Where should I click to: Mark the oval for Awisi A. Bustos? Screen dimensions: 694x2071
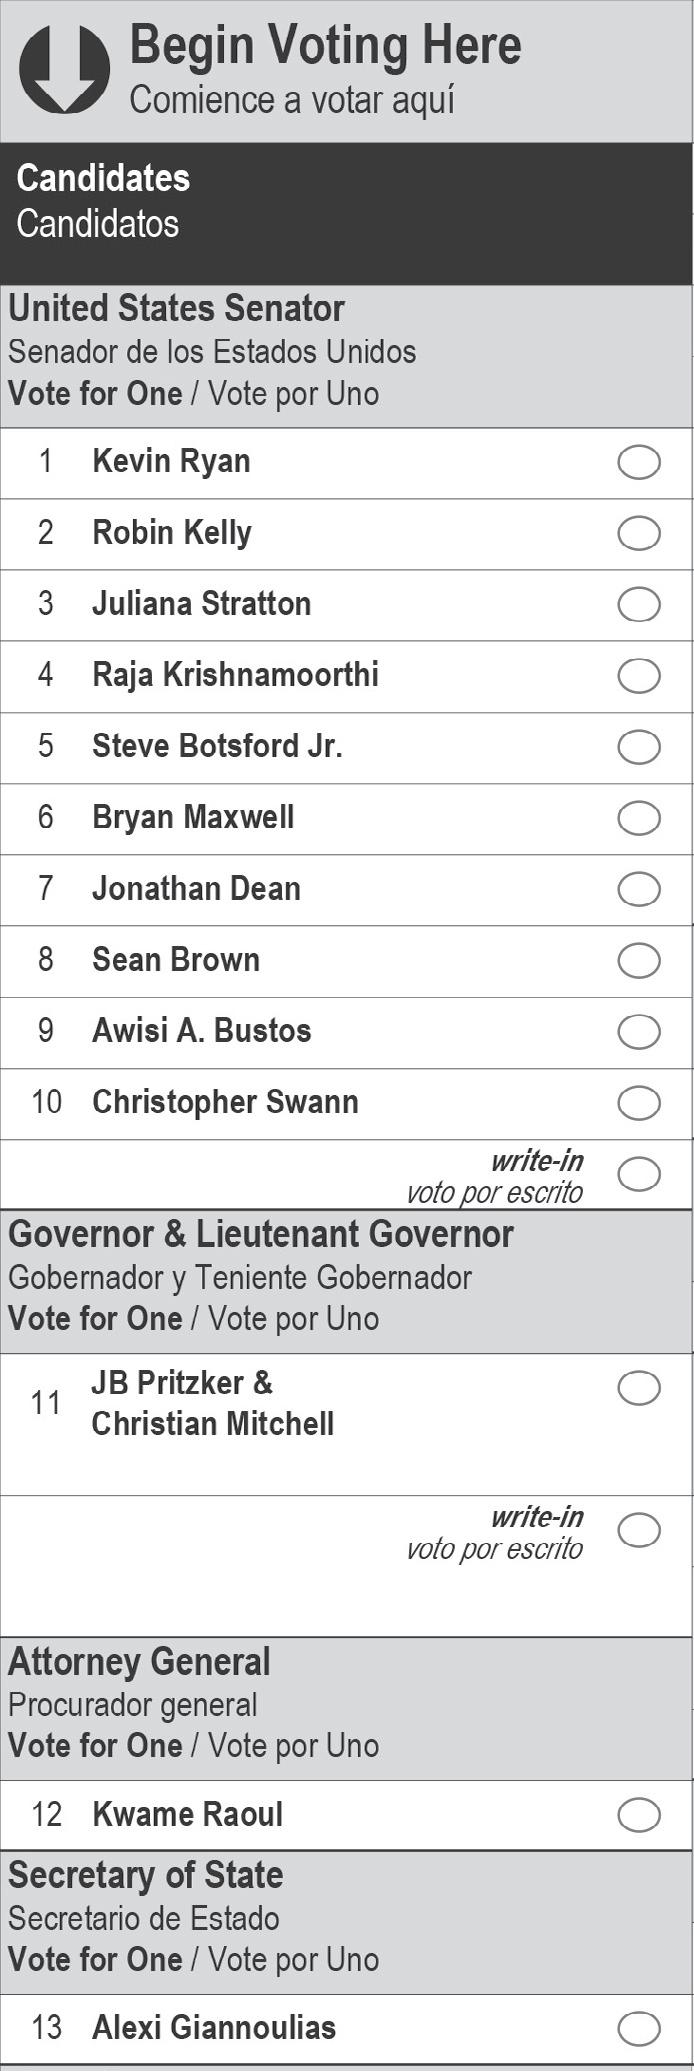click(638, 1031)
